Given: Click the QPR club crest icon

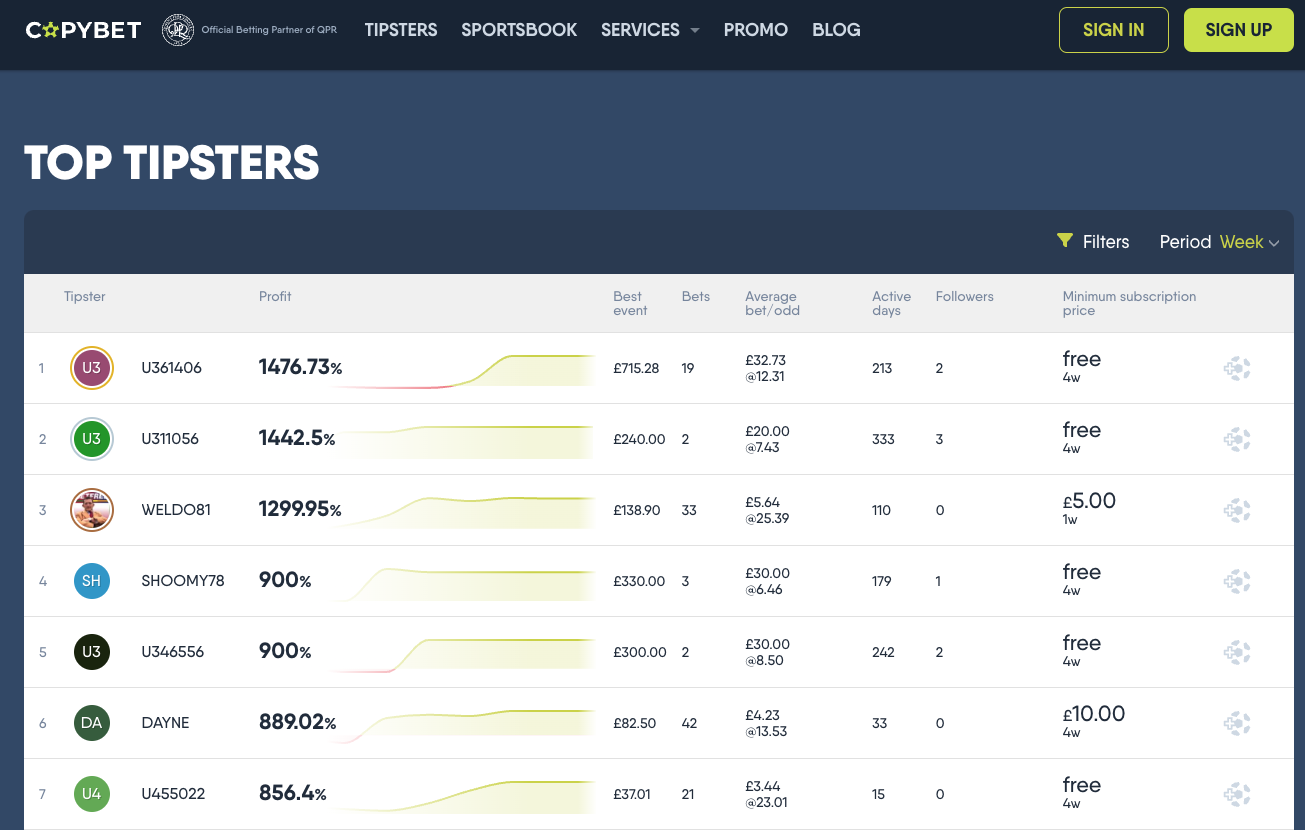Looking at the screenshot, I should point(178,30).
